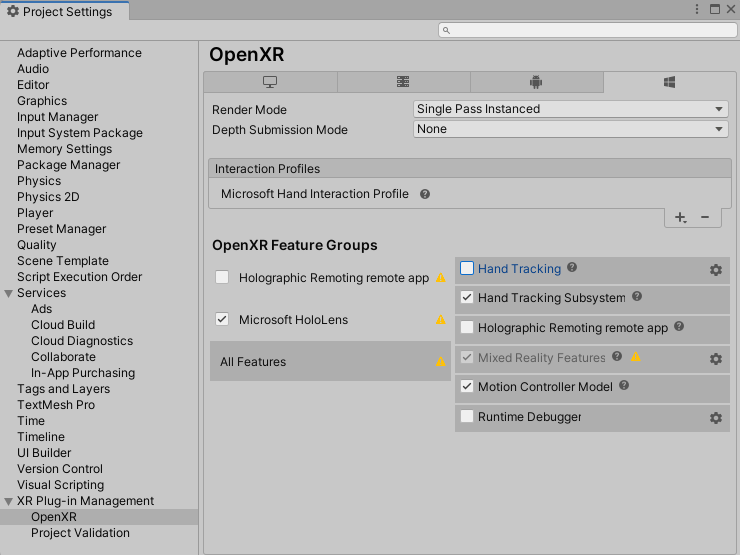Open Hand Tracking settings gear

pos(716,269)
